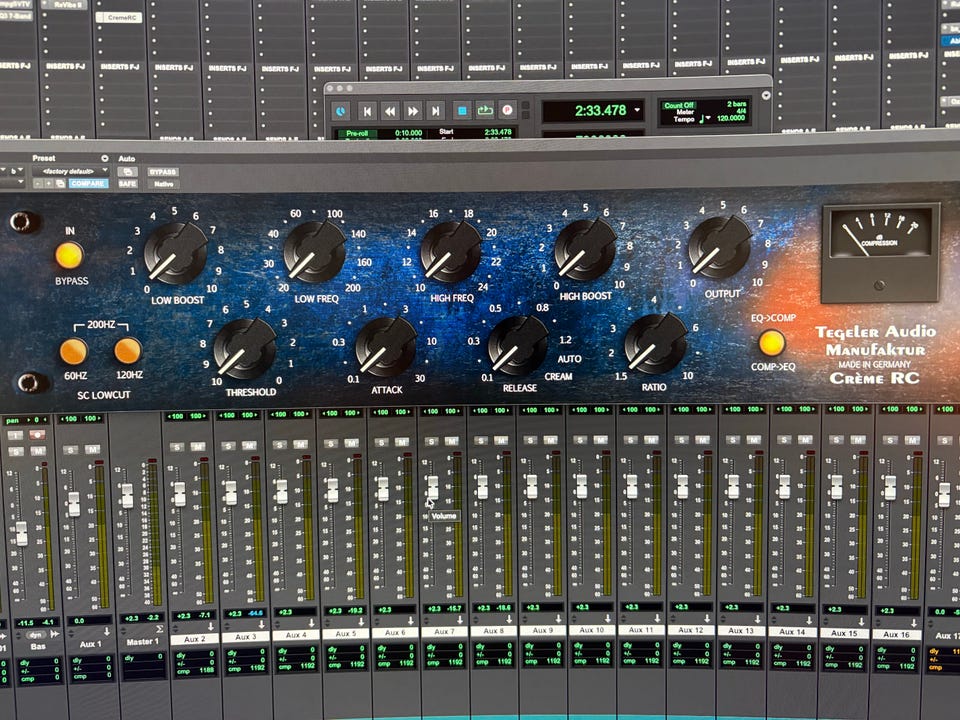
Task: Click the Count Off button
Action: point(679,105)
